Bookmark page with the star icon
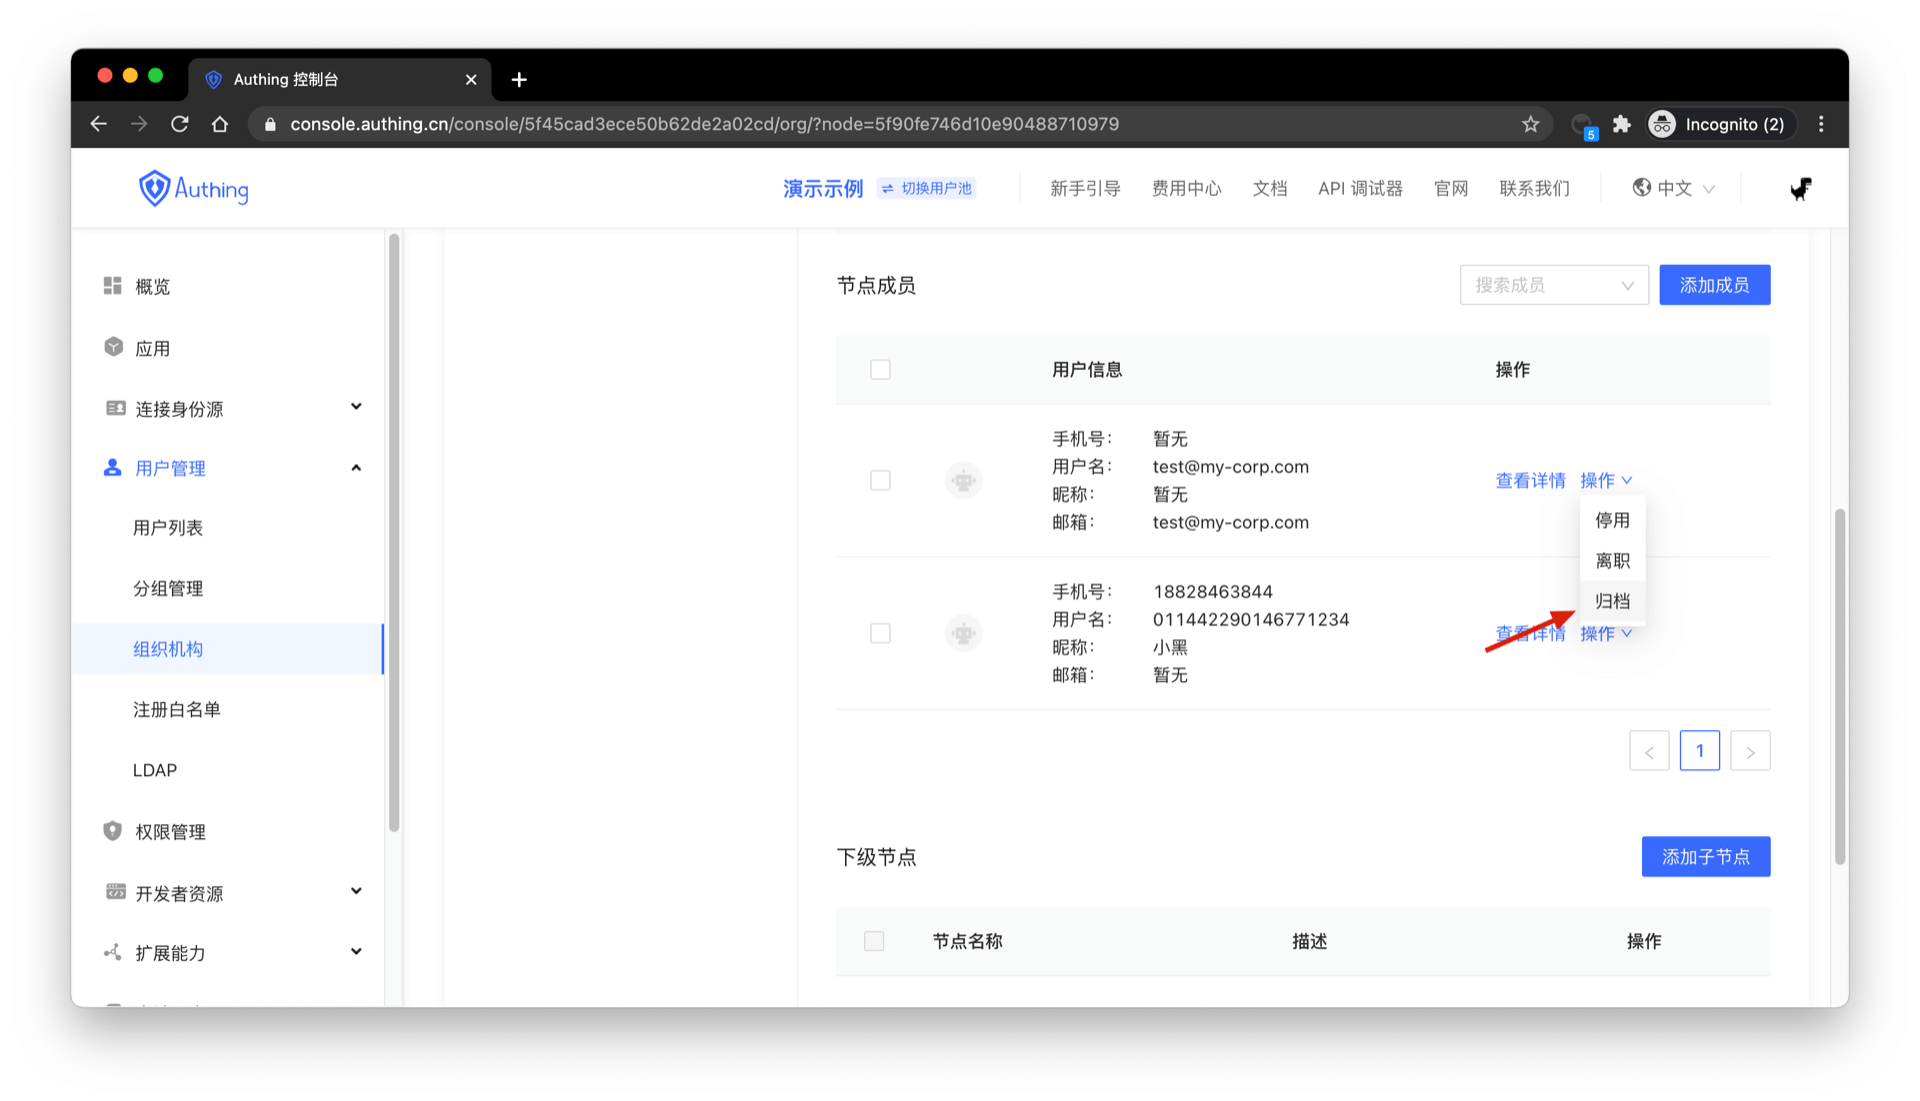Screen dimensions: 1920x1101 coord(1530,124)
